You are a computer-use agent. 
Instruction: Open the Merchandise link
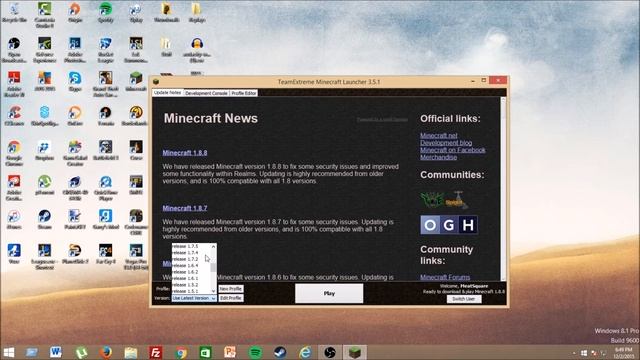(438, 157)
